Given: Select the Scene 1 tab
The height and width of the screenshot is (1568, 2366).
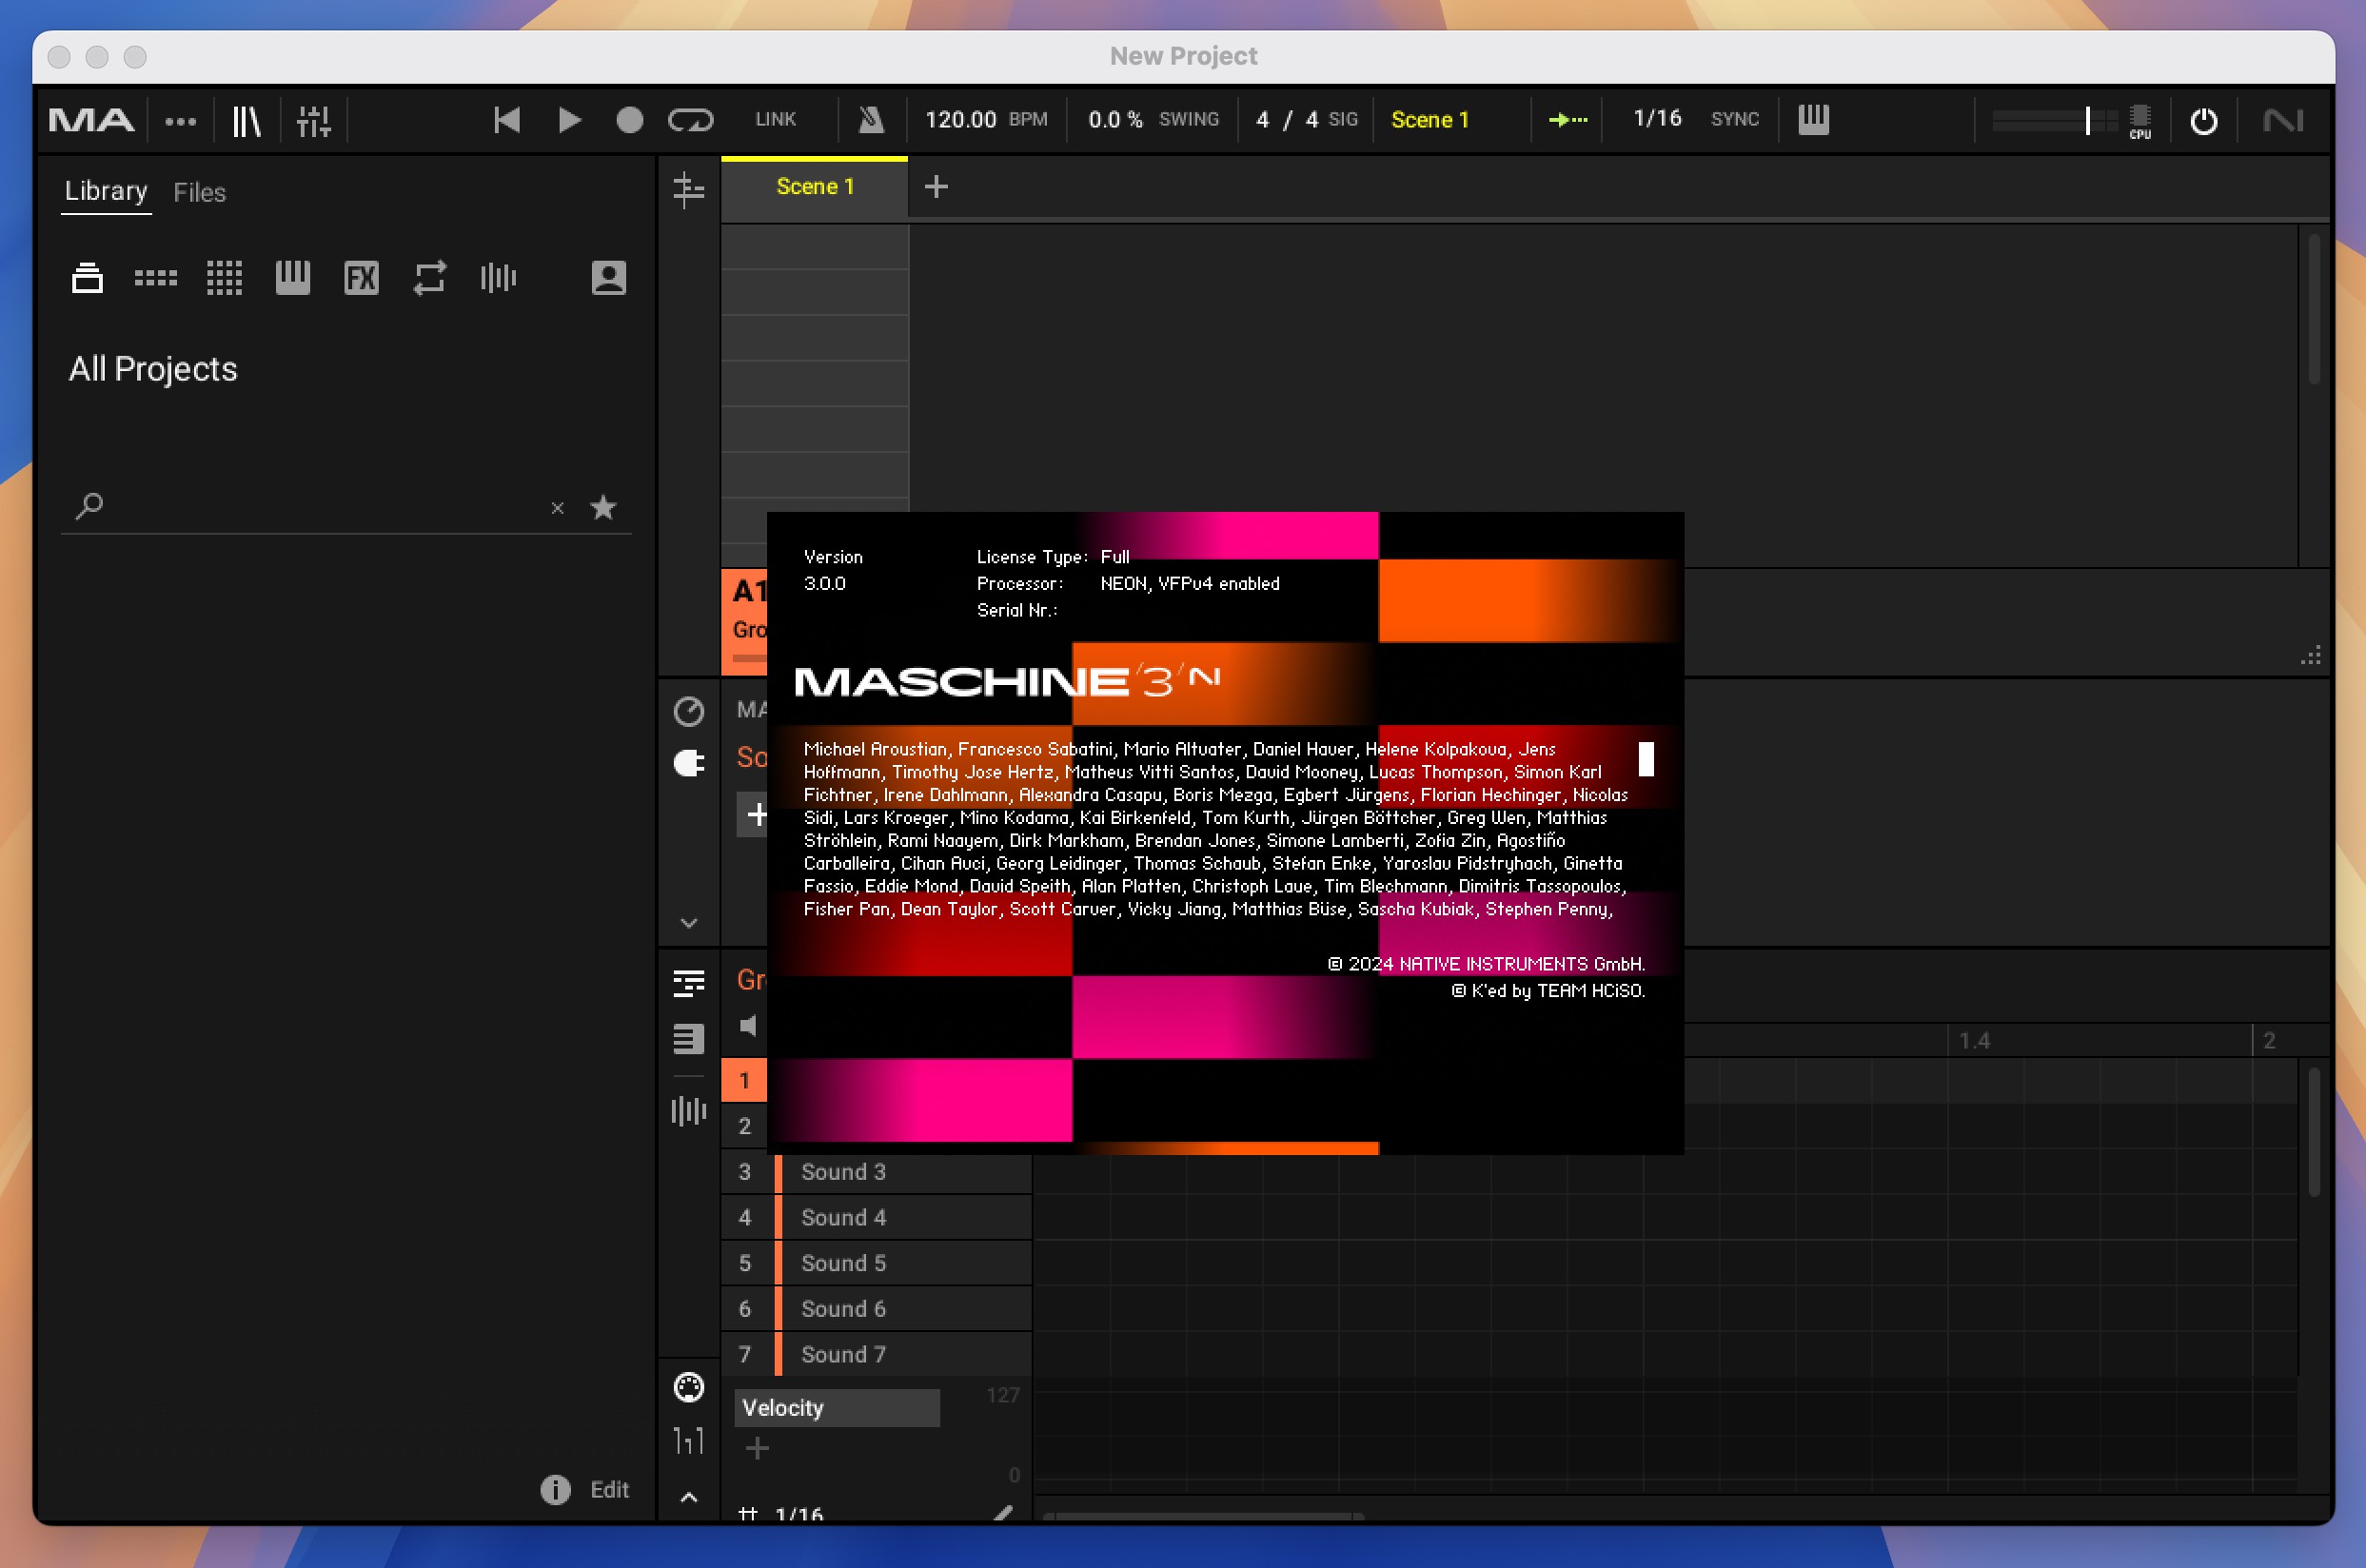Looking at the screenshot, I should 815,187.
